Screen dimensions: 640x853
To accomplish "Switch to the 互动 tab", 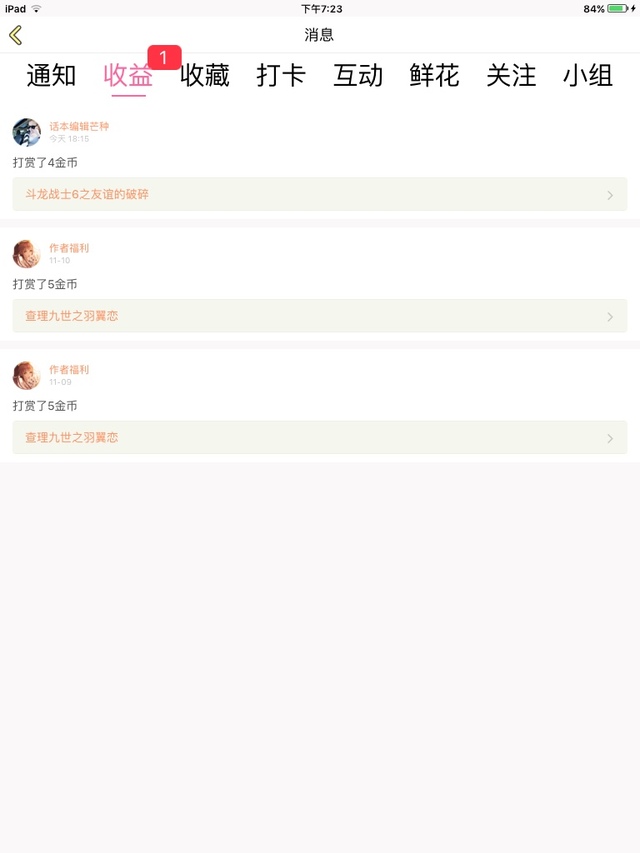I will (x=358, y=75).
